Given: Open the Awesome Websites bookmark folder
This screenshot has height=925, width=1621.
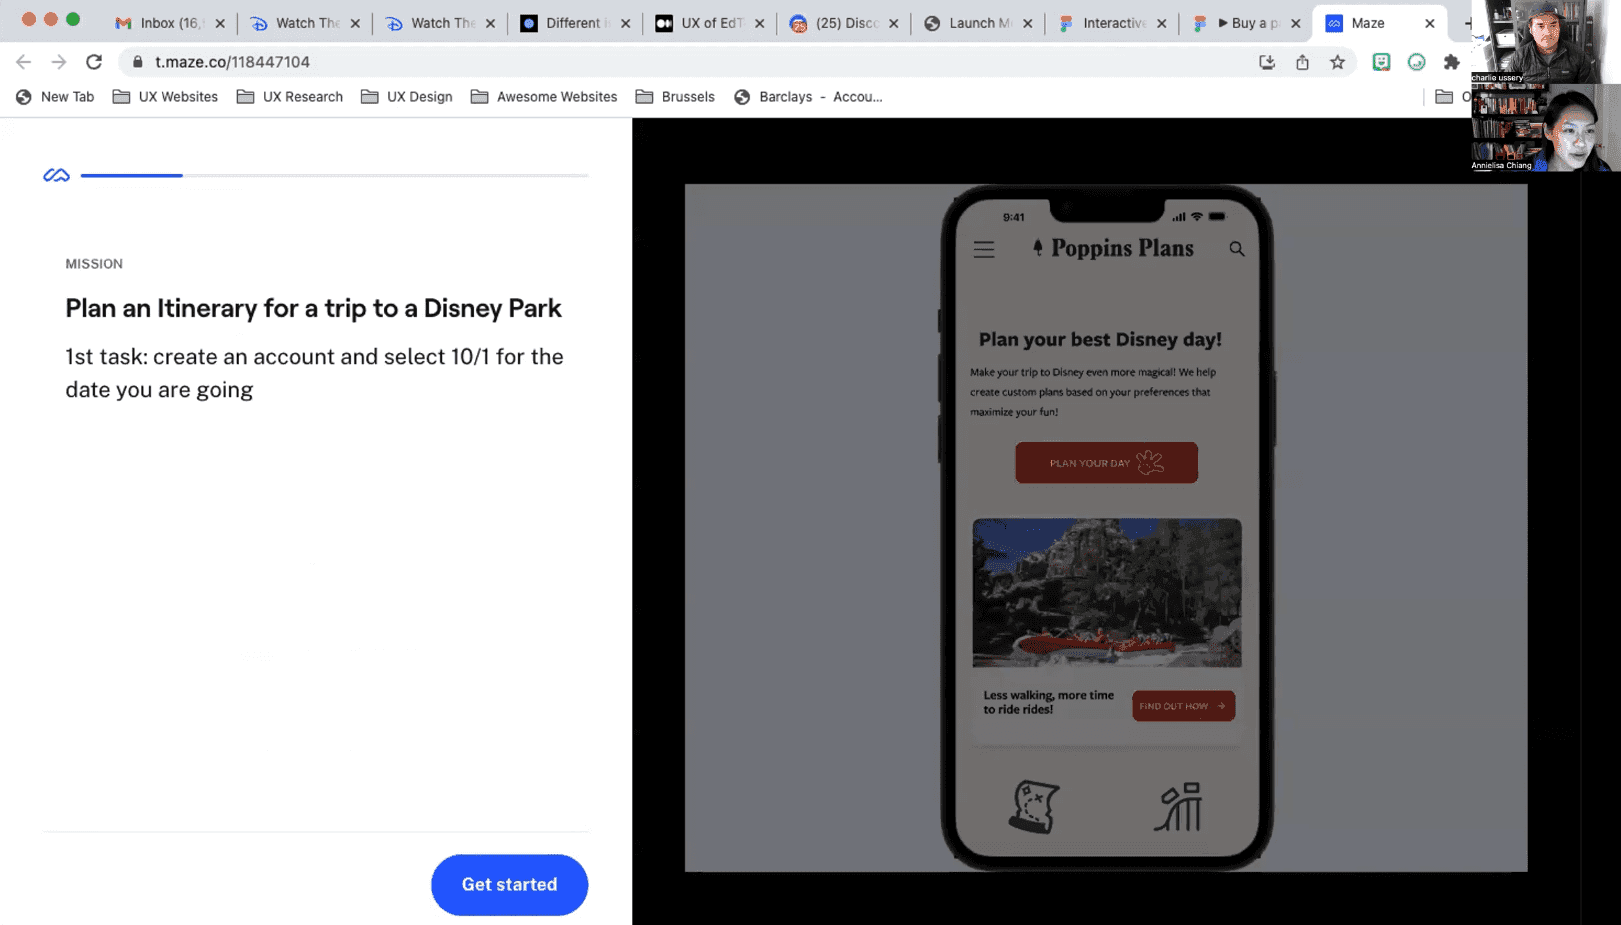Looking at the screenshot, I should [543, 97].
